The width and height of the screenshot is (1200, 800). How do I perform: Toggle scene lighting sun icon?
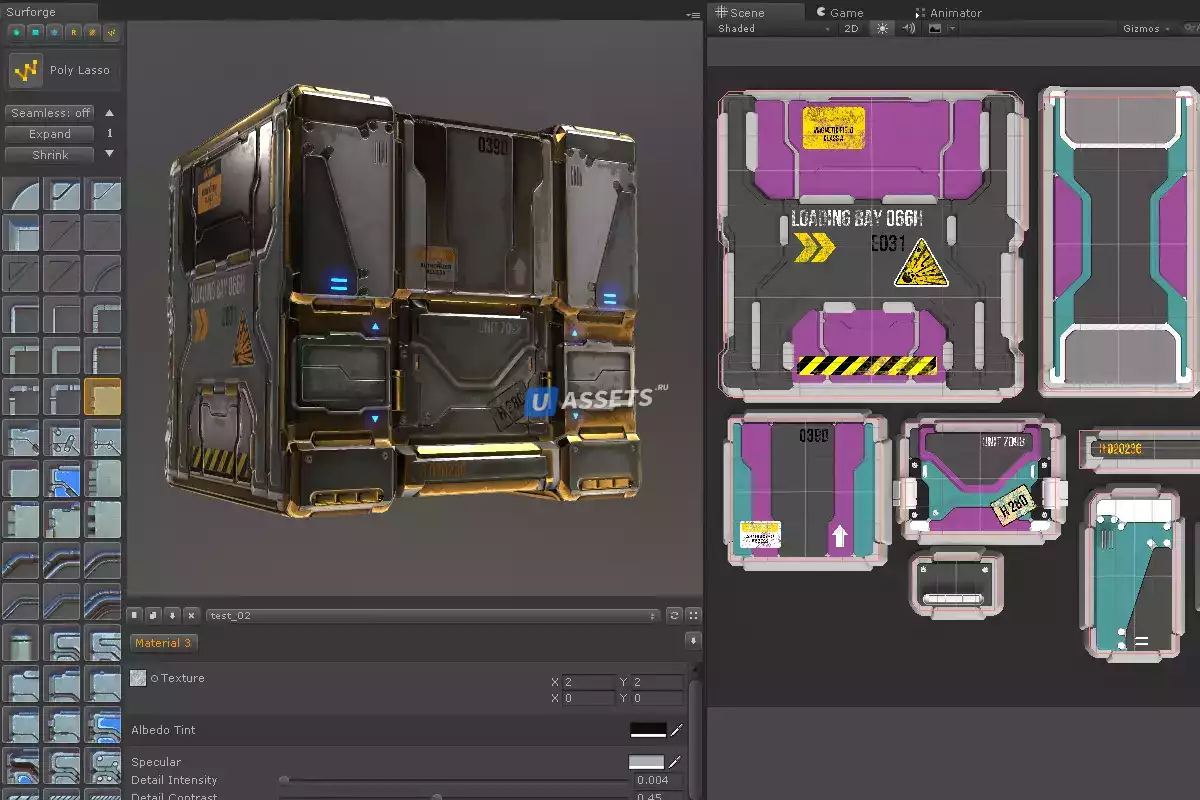coord(882,29)
